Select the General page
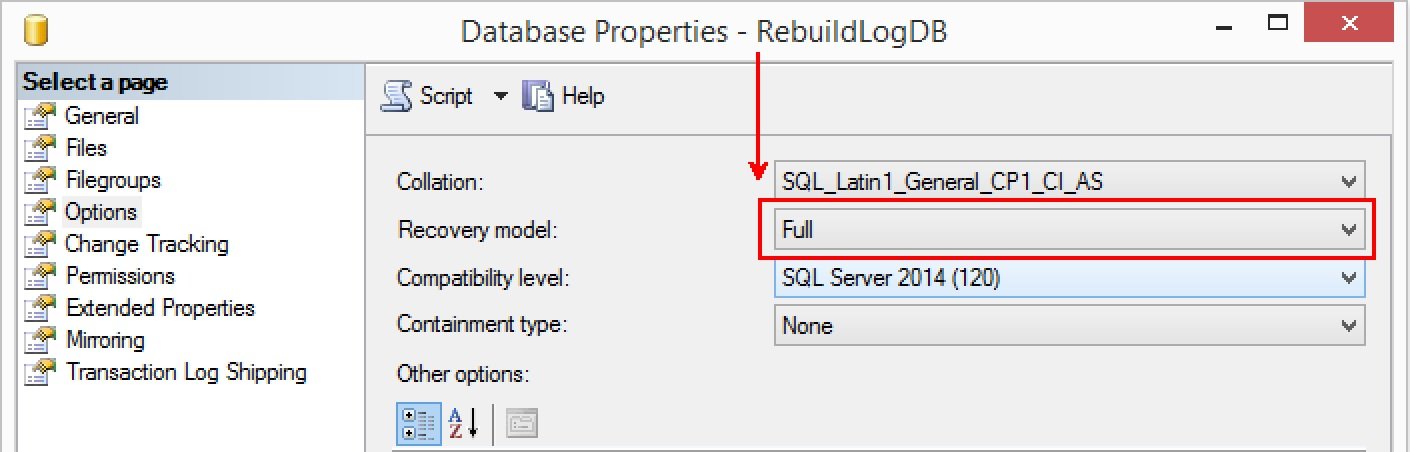This screenshot has width=1410, height=452. pos(101,116)
